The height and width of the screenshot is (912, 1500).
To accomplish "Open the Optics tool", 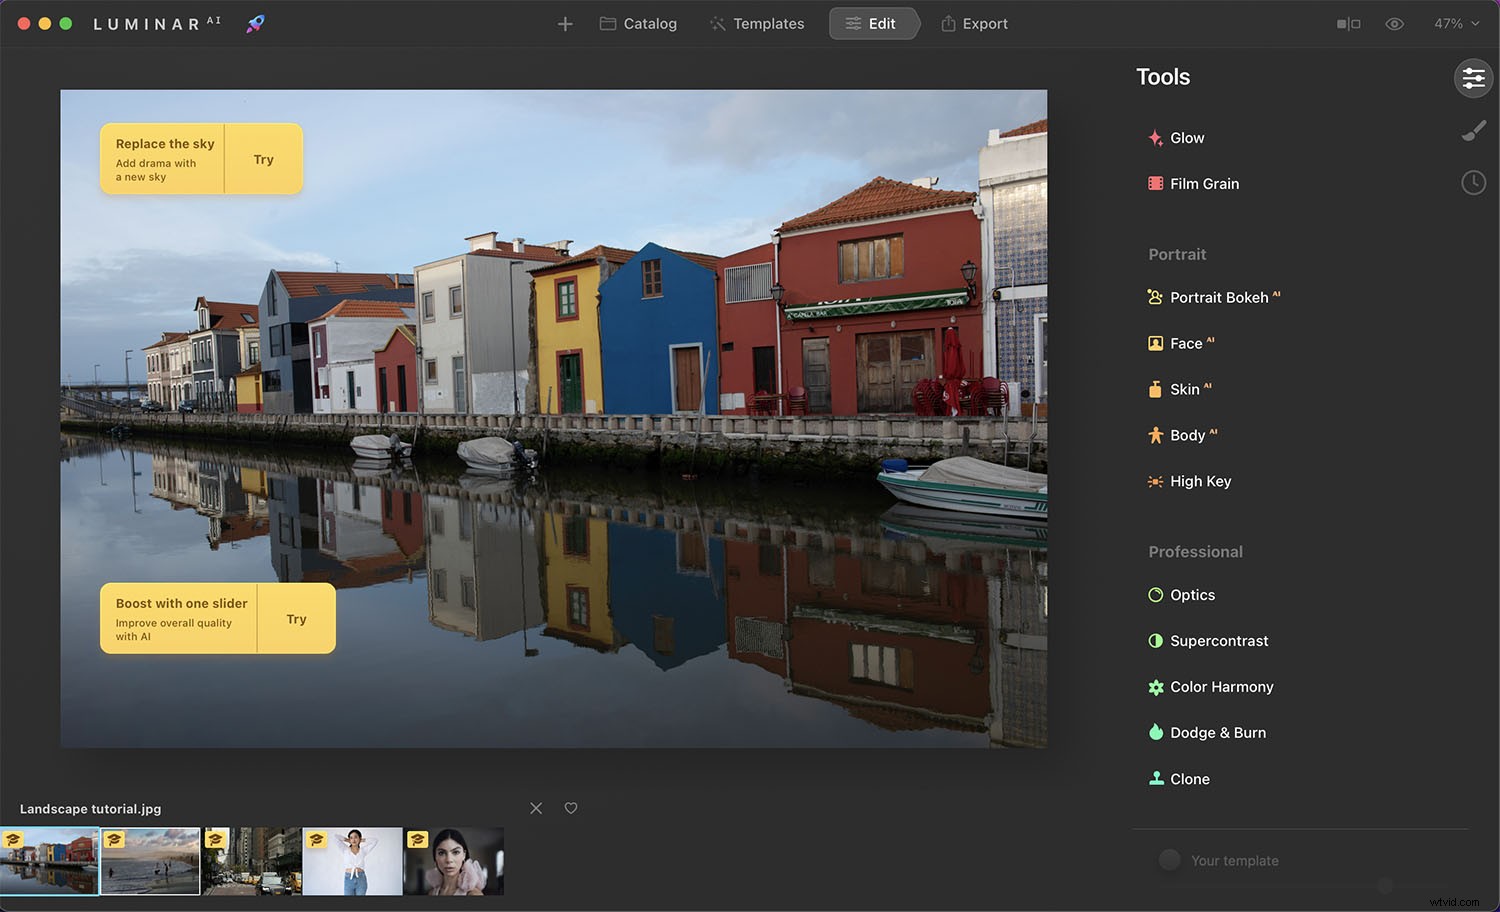I will click(x=1193, y=595).
